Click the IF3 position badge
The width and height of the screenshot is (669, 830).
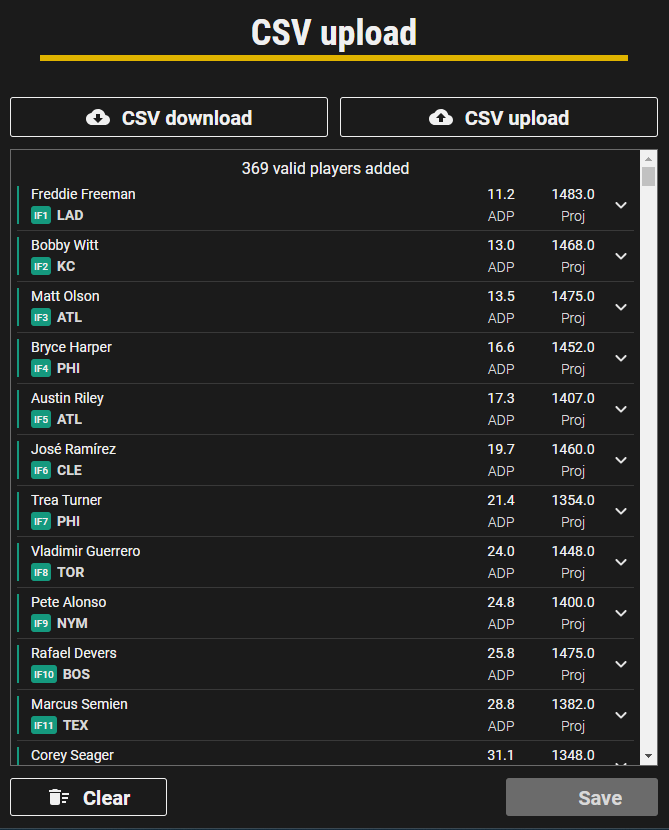click(41, 318)
